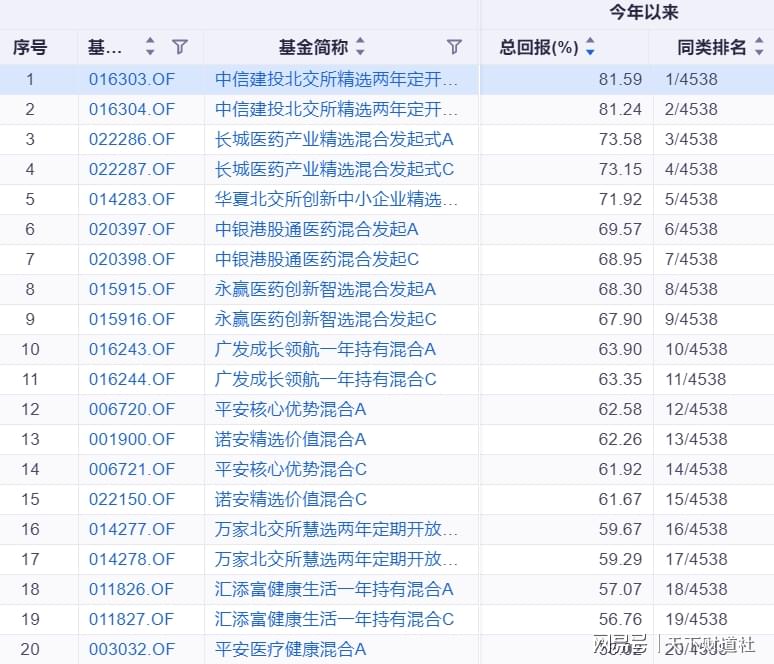Open fund code 014283.OF

point(132,199)
